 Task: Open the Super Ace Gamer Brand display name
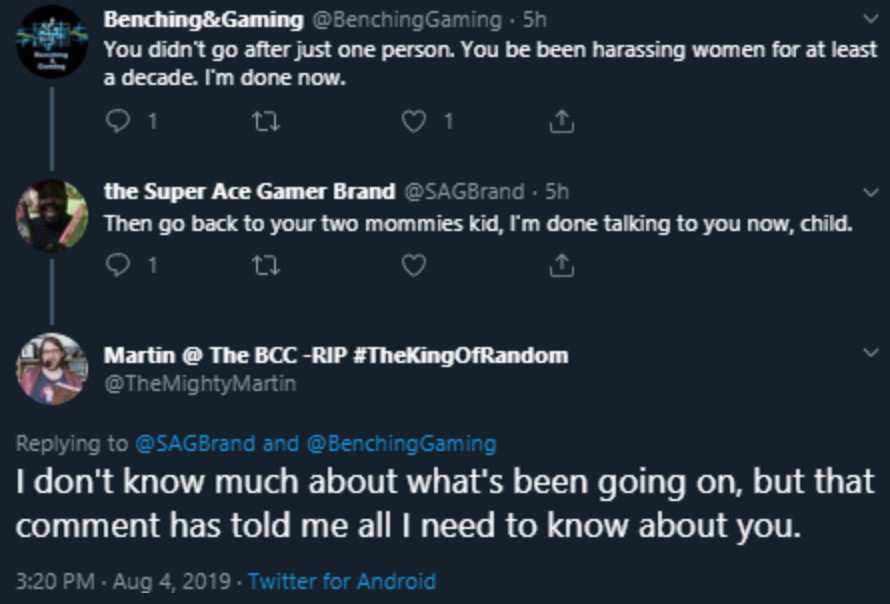tap(249, 191)
